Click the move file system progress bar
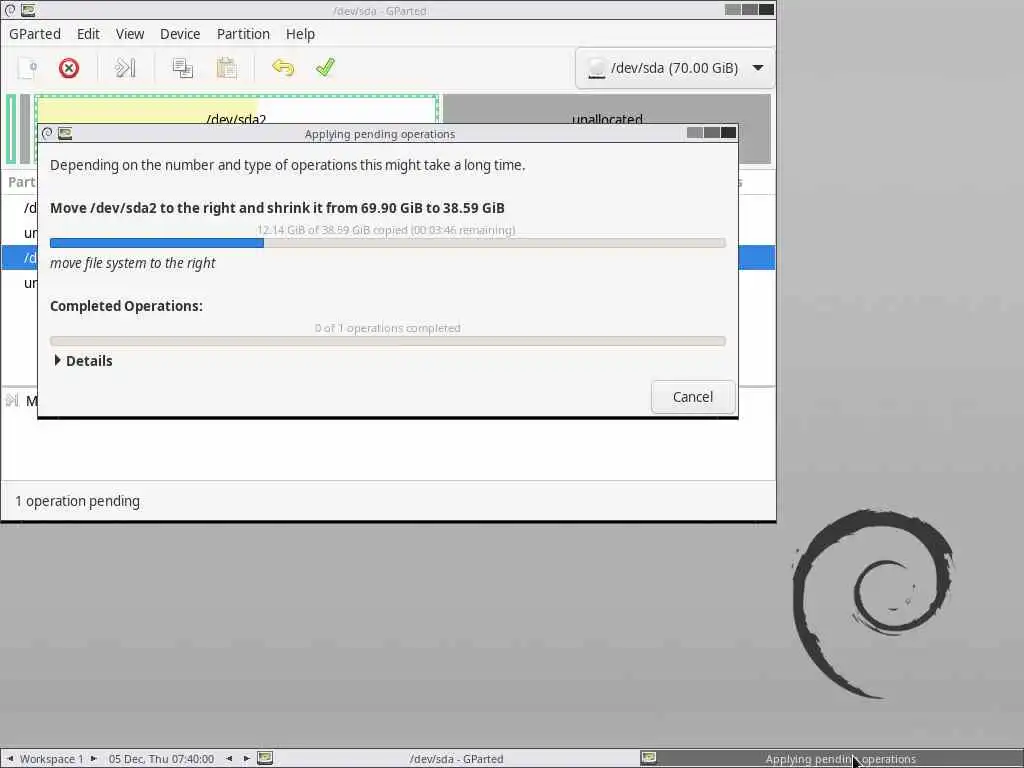 [388, 243]
